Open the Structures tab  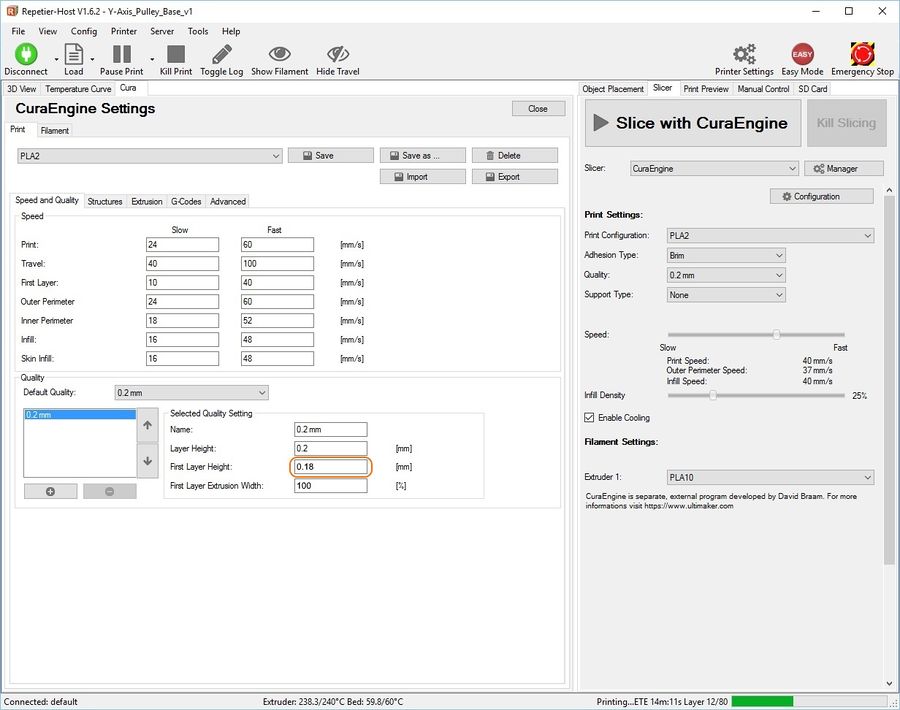(104, 201)
